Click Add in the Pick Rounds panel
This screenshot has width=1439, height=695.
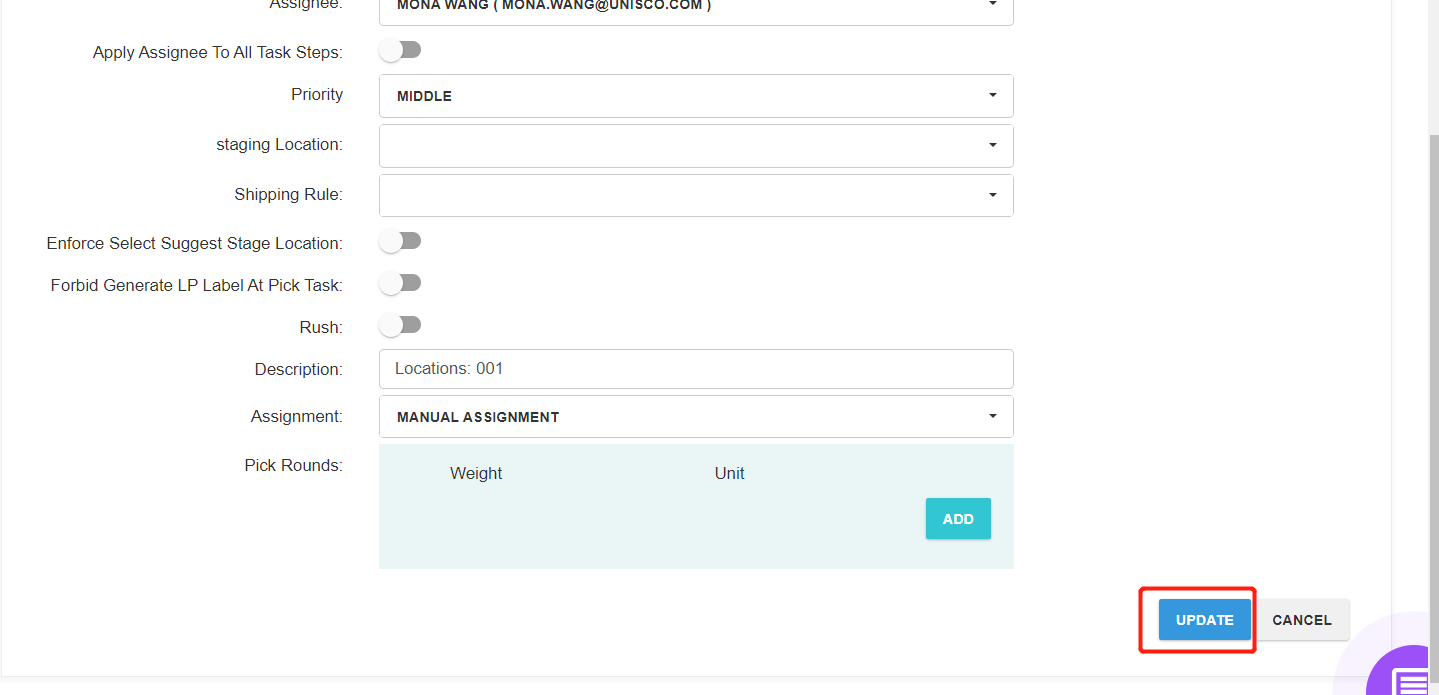click(x=958, y=519)
